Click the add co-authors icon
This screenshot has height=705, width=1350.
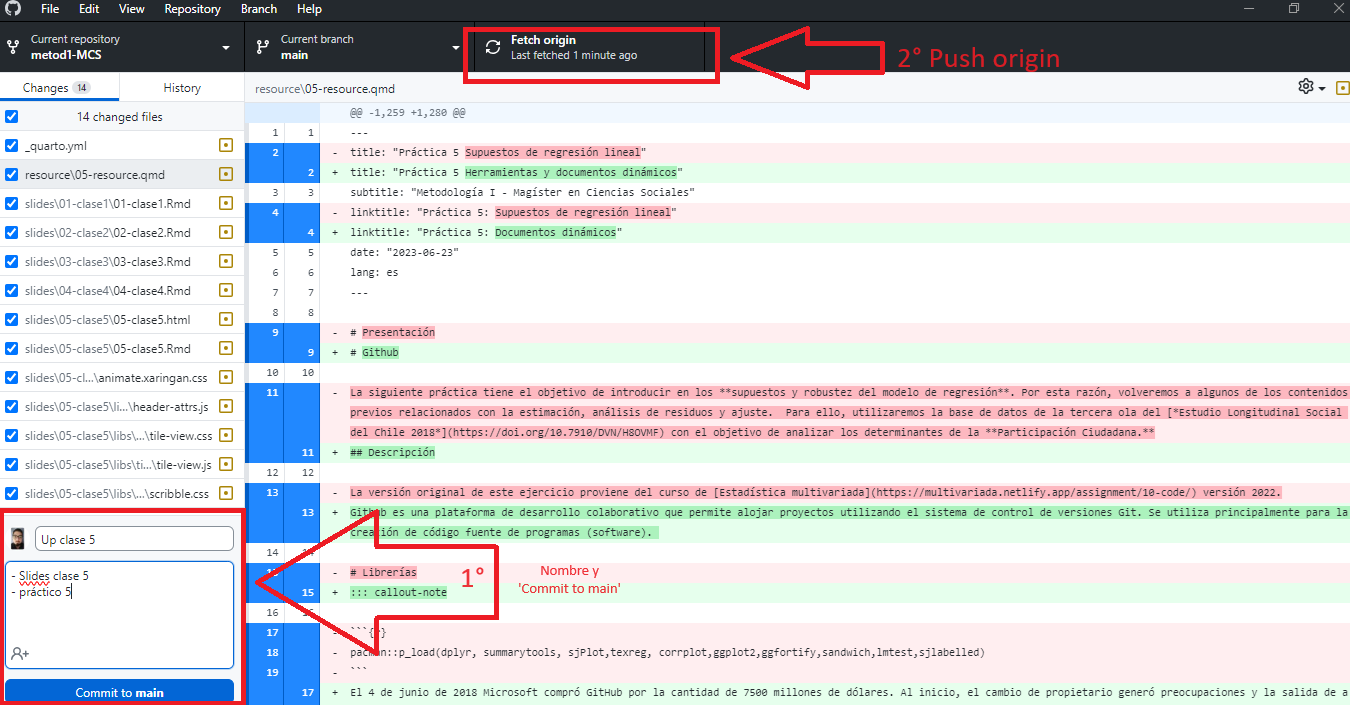(19, 653)
